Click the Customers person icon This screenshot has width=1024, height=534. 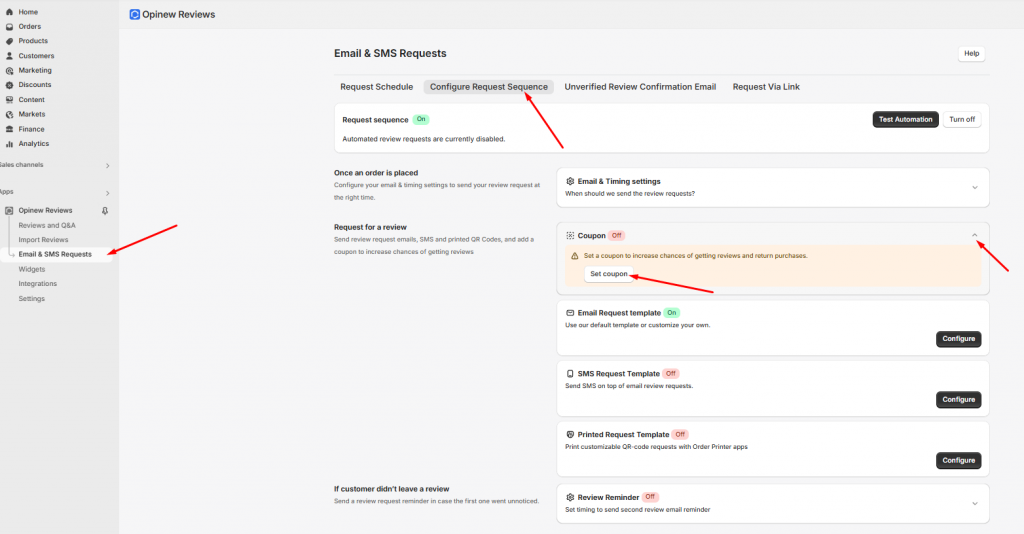[9, 56]
